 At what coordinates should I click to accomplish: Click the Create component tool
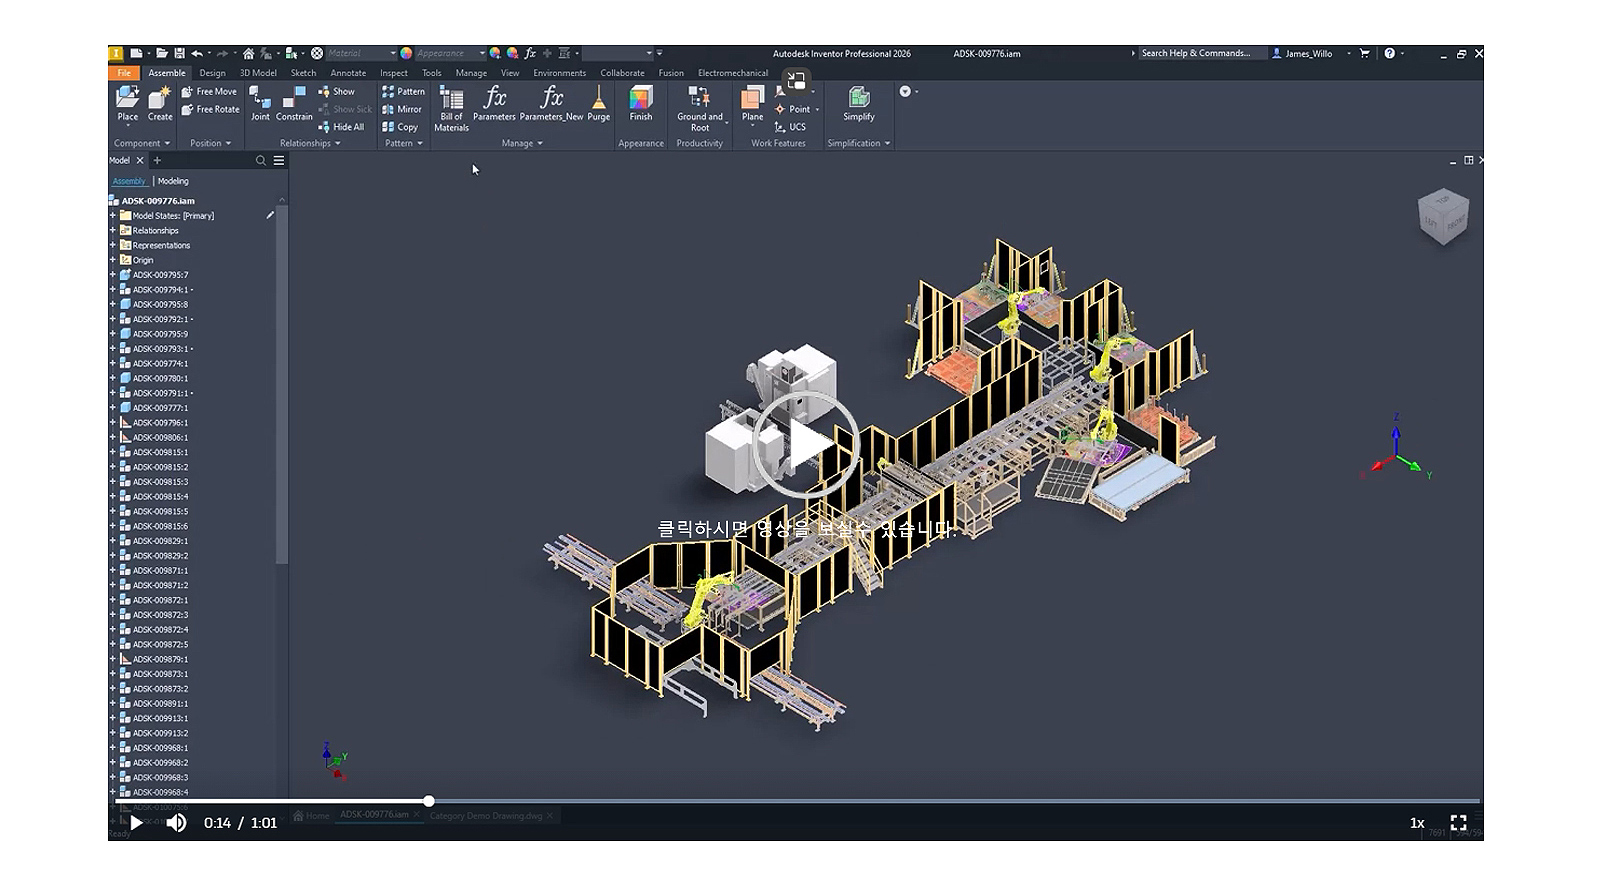(x=160, y=104)
